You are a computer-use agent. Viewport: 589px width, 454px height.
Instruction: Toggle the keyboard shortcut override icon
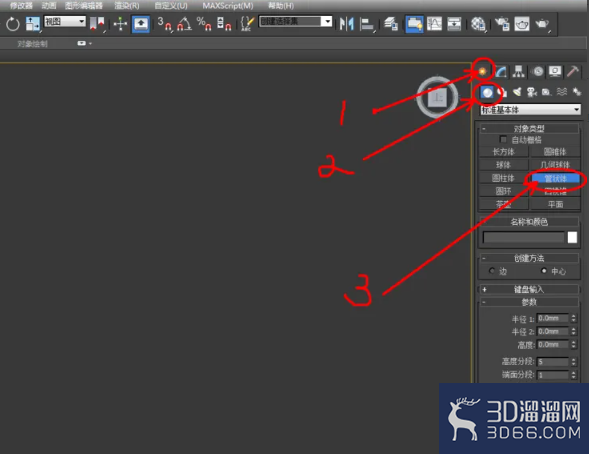tap(141, 24)
